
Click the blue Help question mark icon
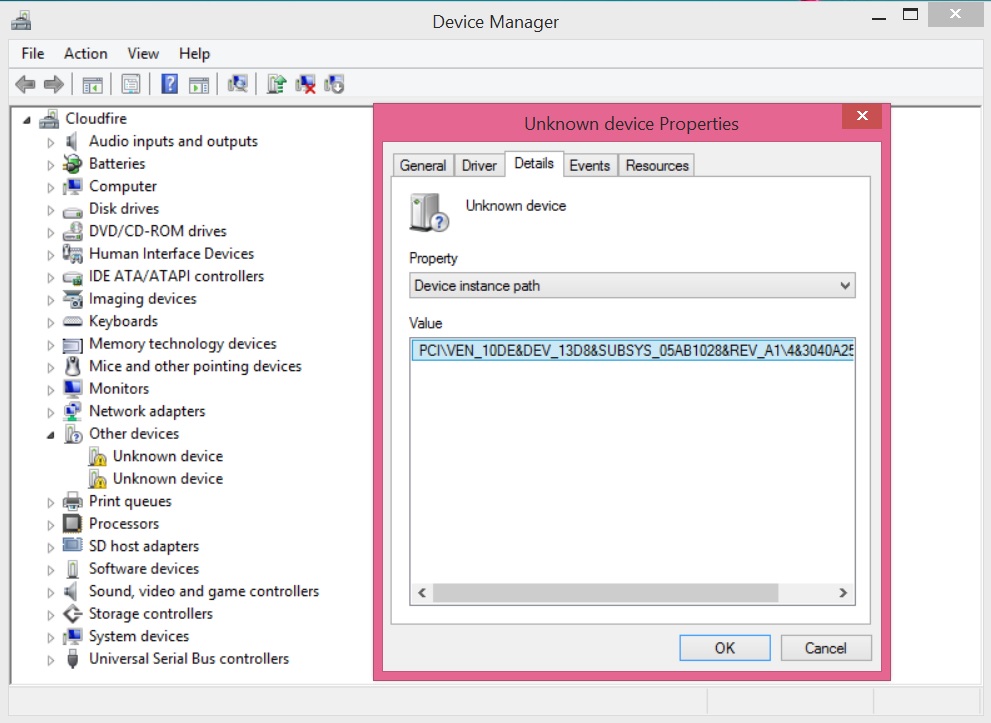(170, 85)
